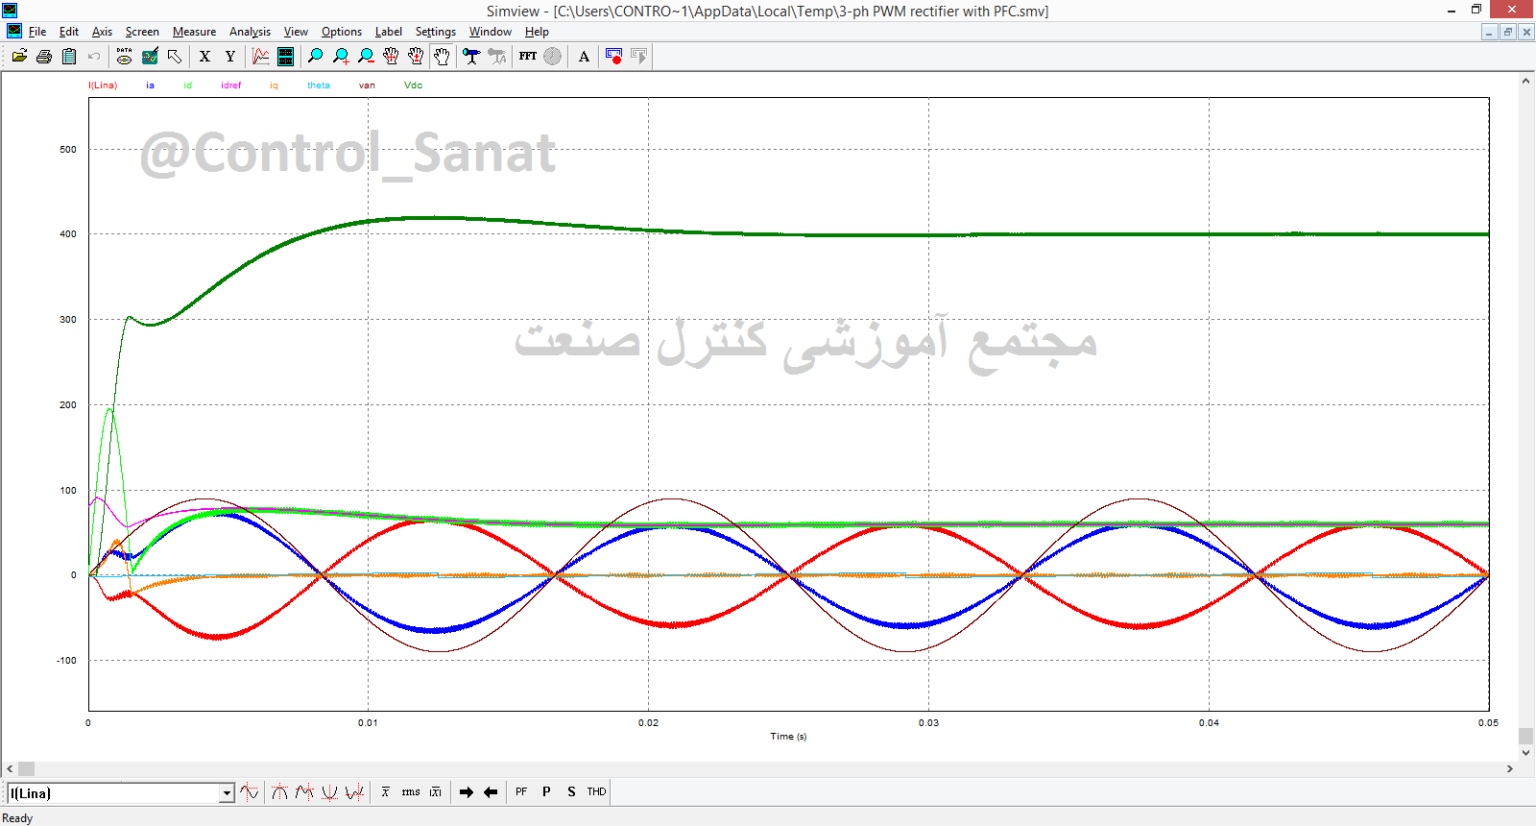Click the zoom in magnifier icon
This screenshot has width=1536, height=826.
[341, 57]
